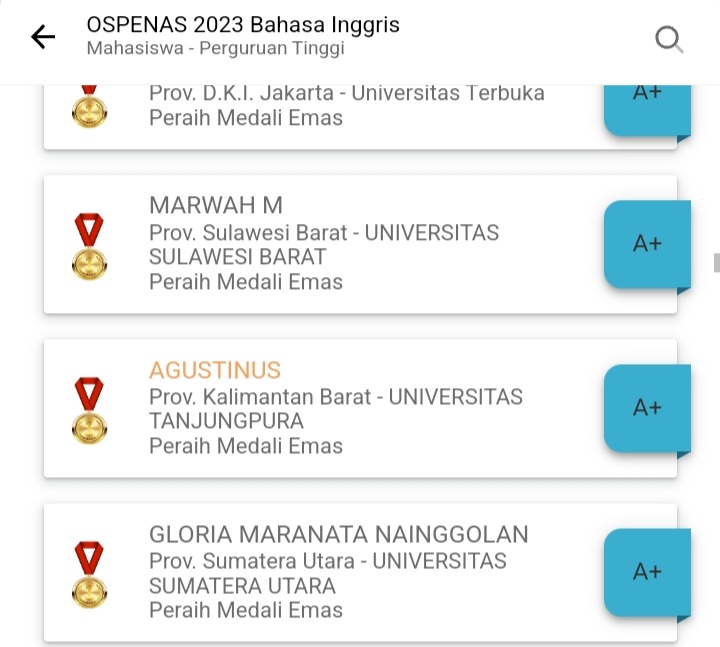The width and height of the screenshot is (720, 647).
Task: Click the scrollbar thumb on right edge
Action: tap(715, 263)
